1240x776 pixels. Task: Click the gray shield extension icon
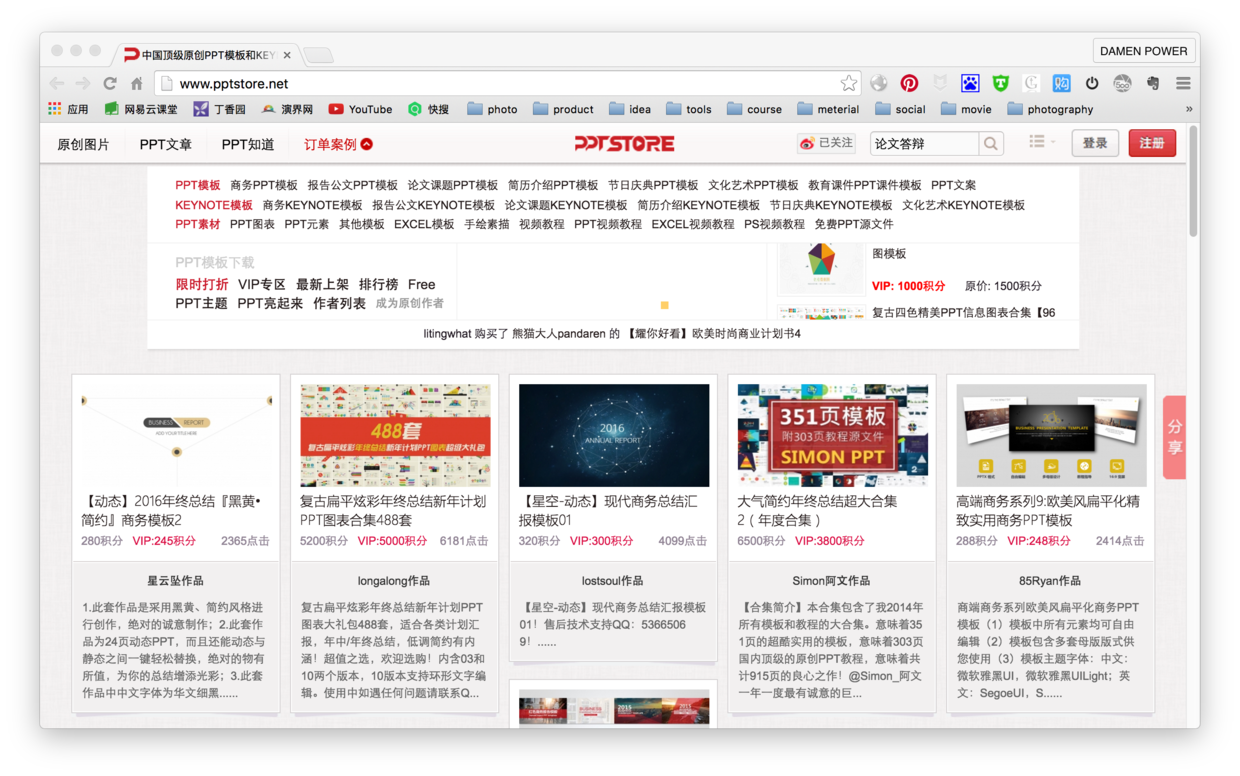point(940,84)
